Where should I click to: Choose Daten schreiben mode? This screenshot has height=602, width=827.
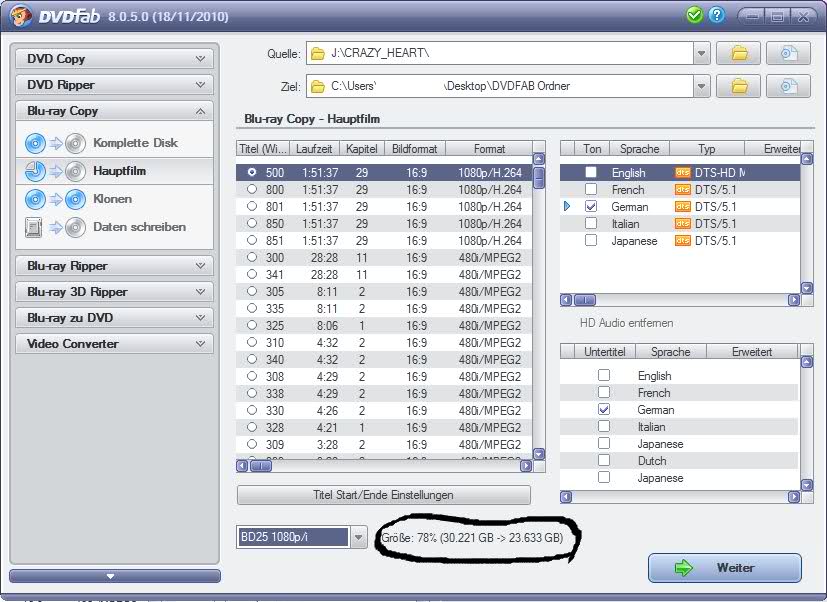(139, 227)
